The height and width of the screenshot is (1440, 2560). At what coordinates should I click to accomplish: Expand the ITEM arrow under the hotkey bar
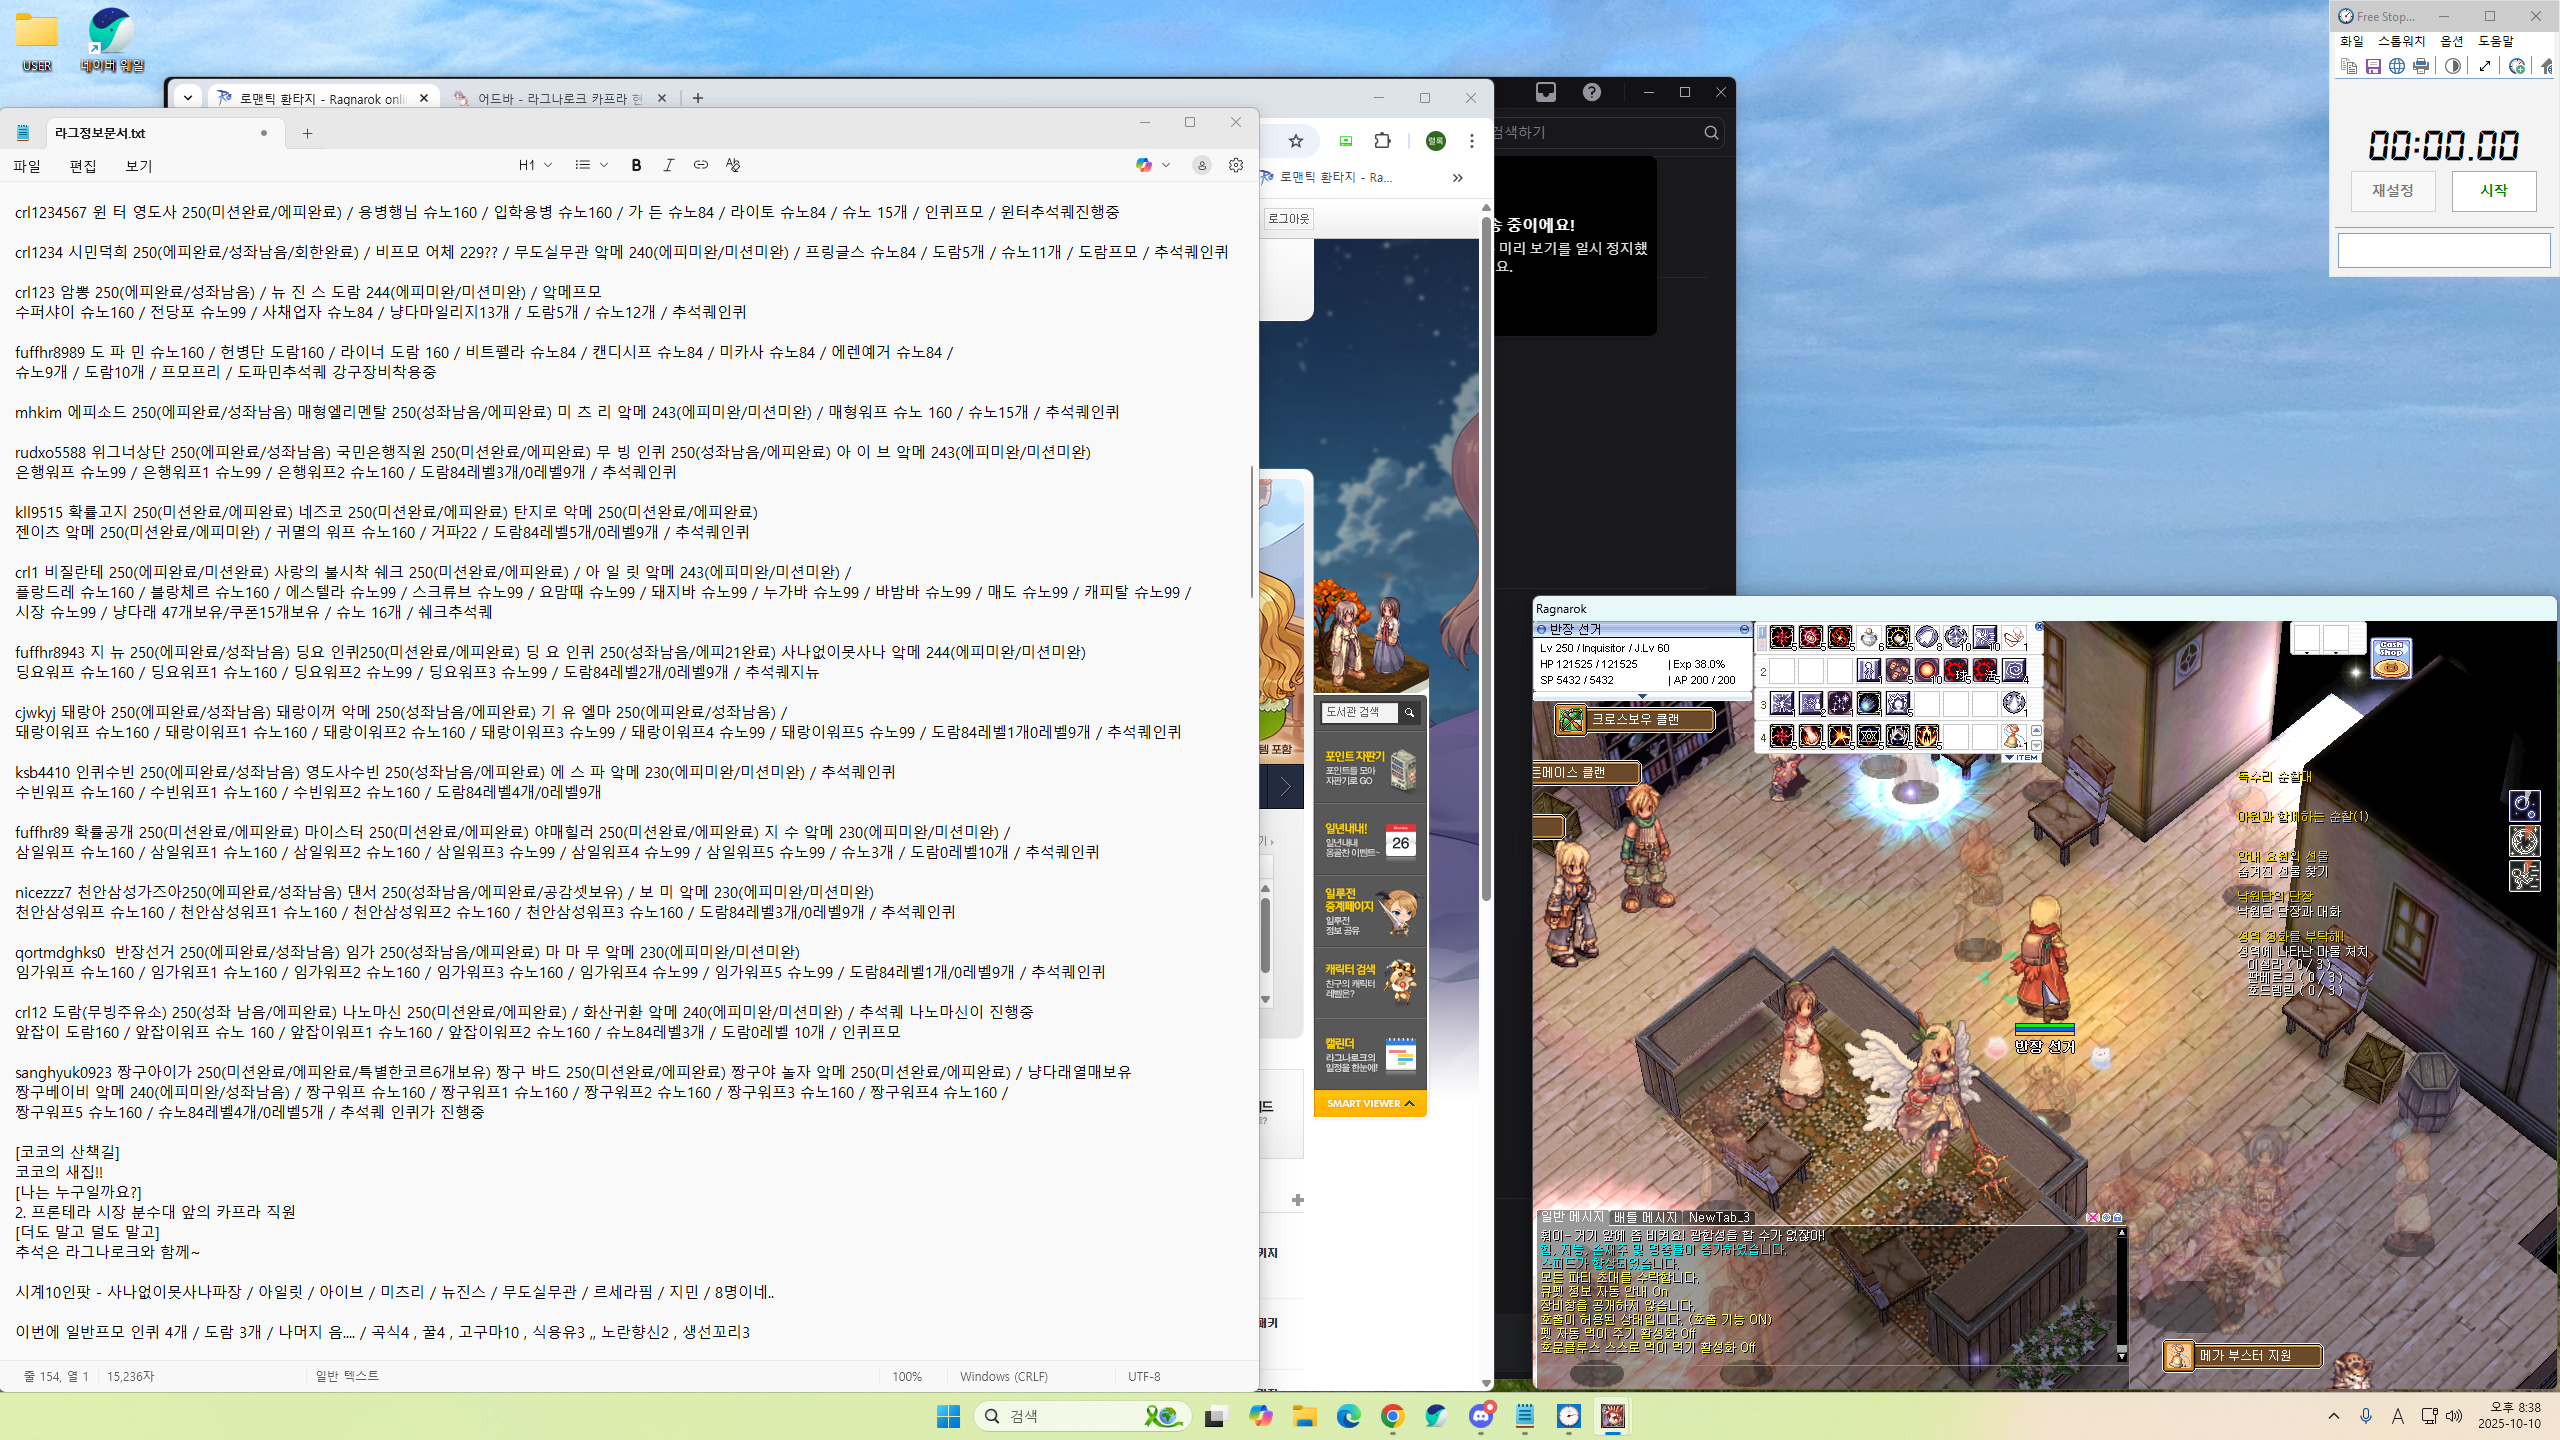pos(2009,757)
